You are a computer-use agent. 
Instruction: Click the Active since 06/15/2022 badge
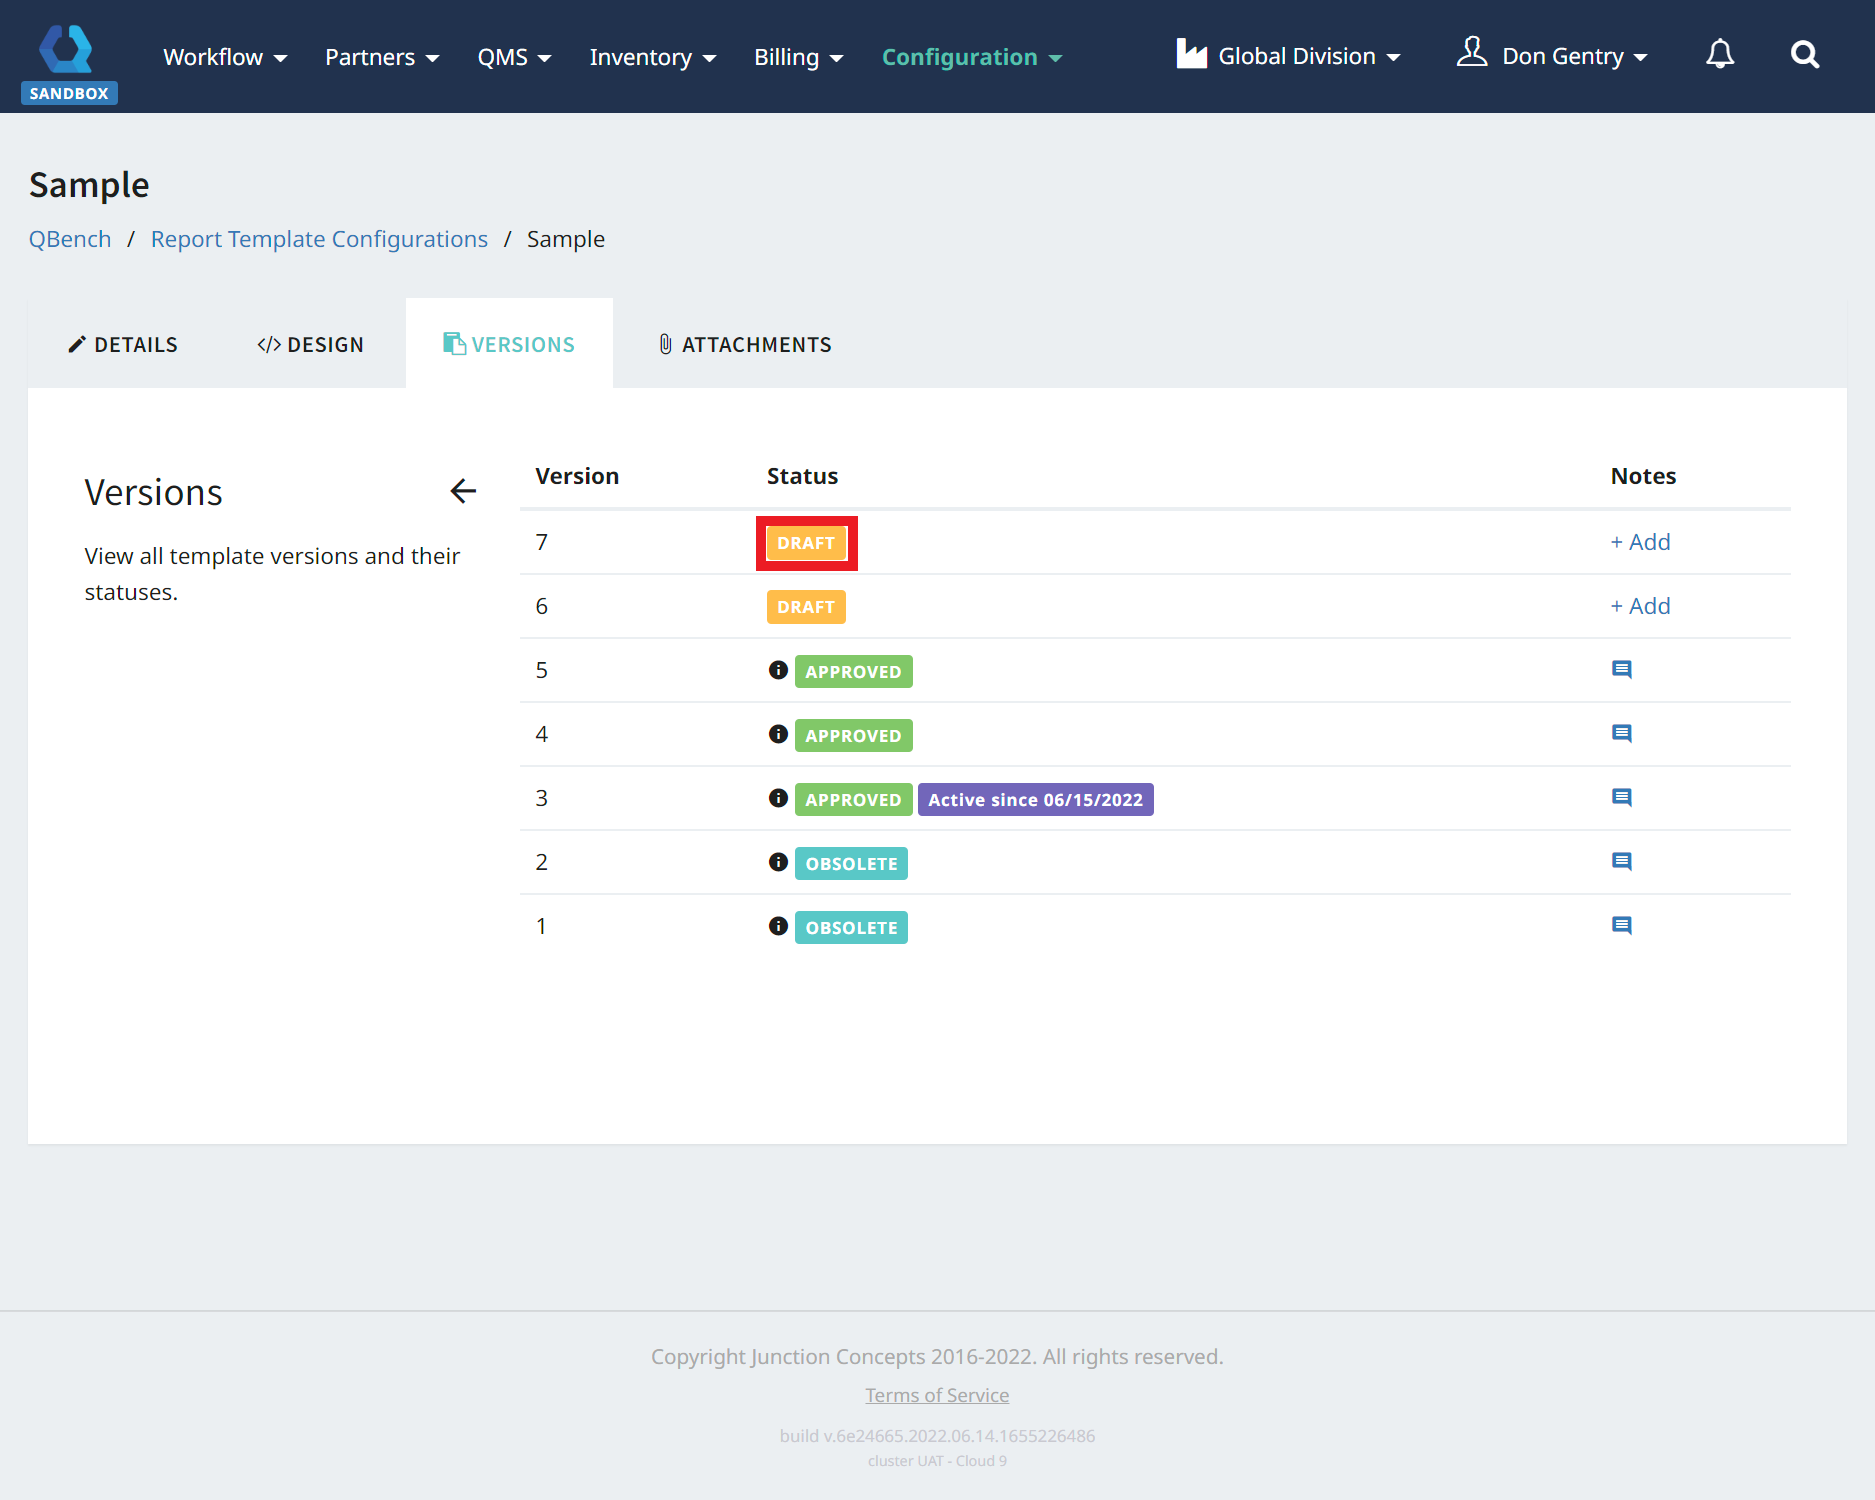(x=1035, y=800)
